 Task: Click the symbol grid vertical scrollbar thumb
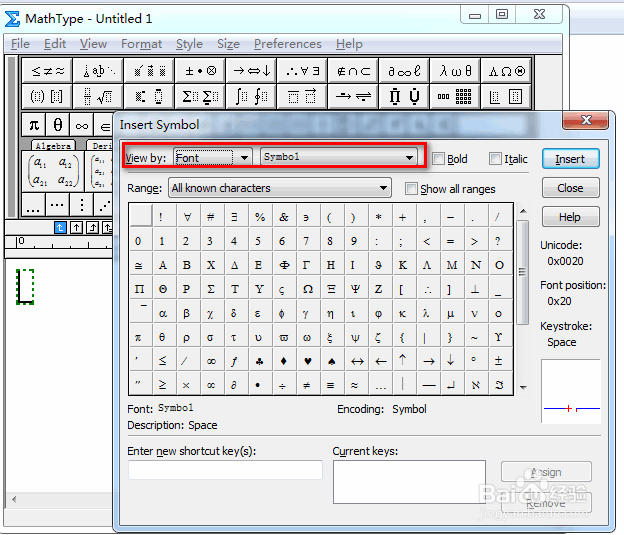pyautogui.click(x=523, y=272)
